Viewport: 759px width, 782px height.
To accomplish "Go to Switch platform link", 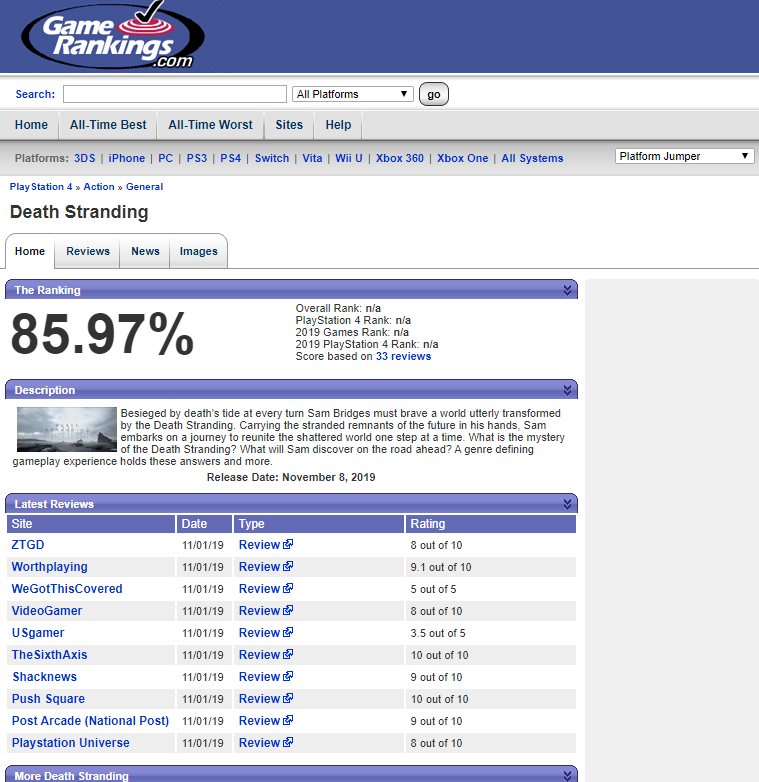I will pyautogui.click(x=272, y=158).
